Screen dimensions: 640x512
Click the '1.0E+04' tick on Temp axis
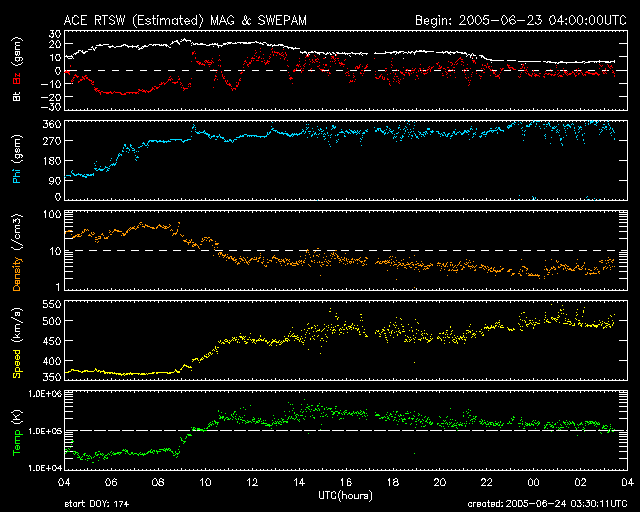coord(44,468)
